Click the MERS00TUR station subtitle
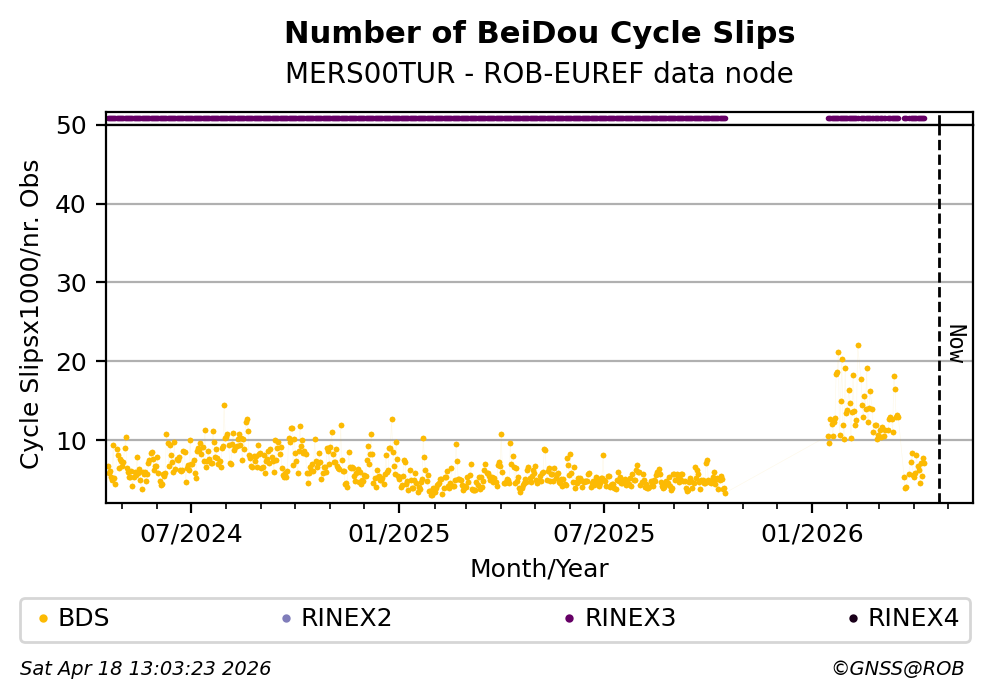This screenshot has height=699, width=992. pyautogui.click(x=539, y=74)
